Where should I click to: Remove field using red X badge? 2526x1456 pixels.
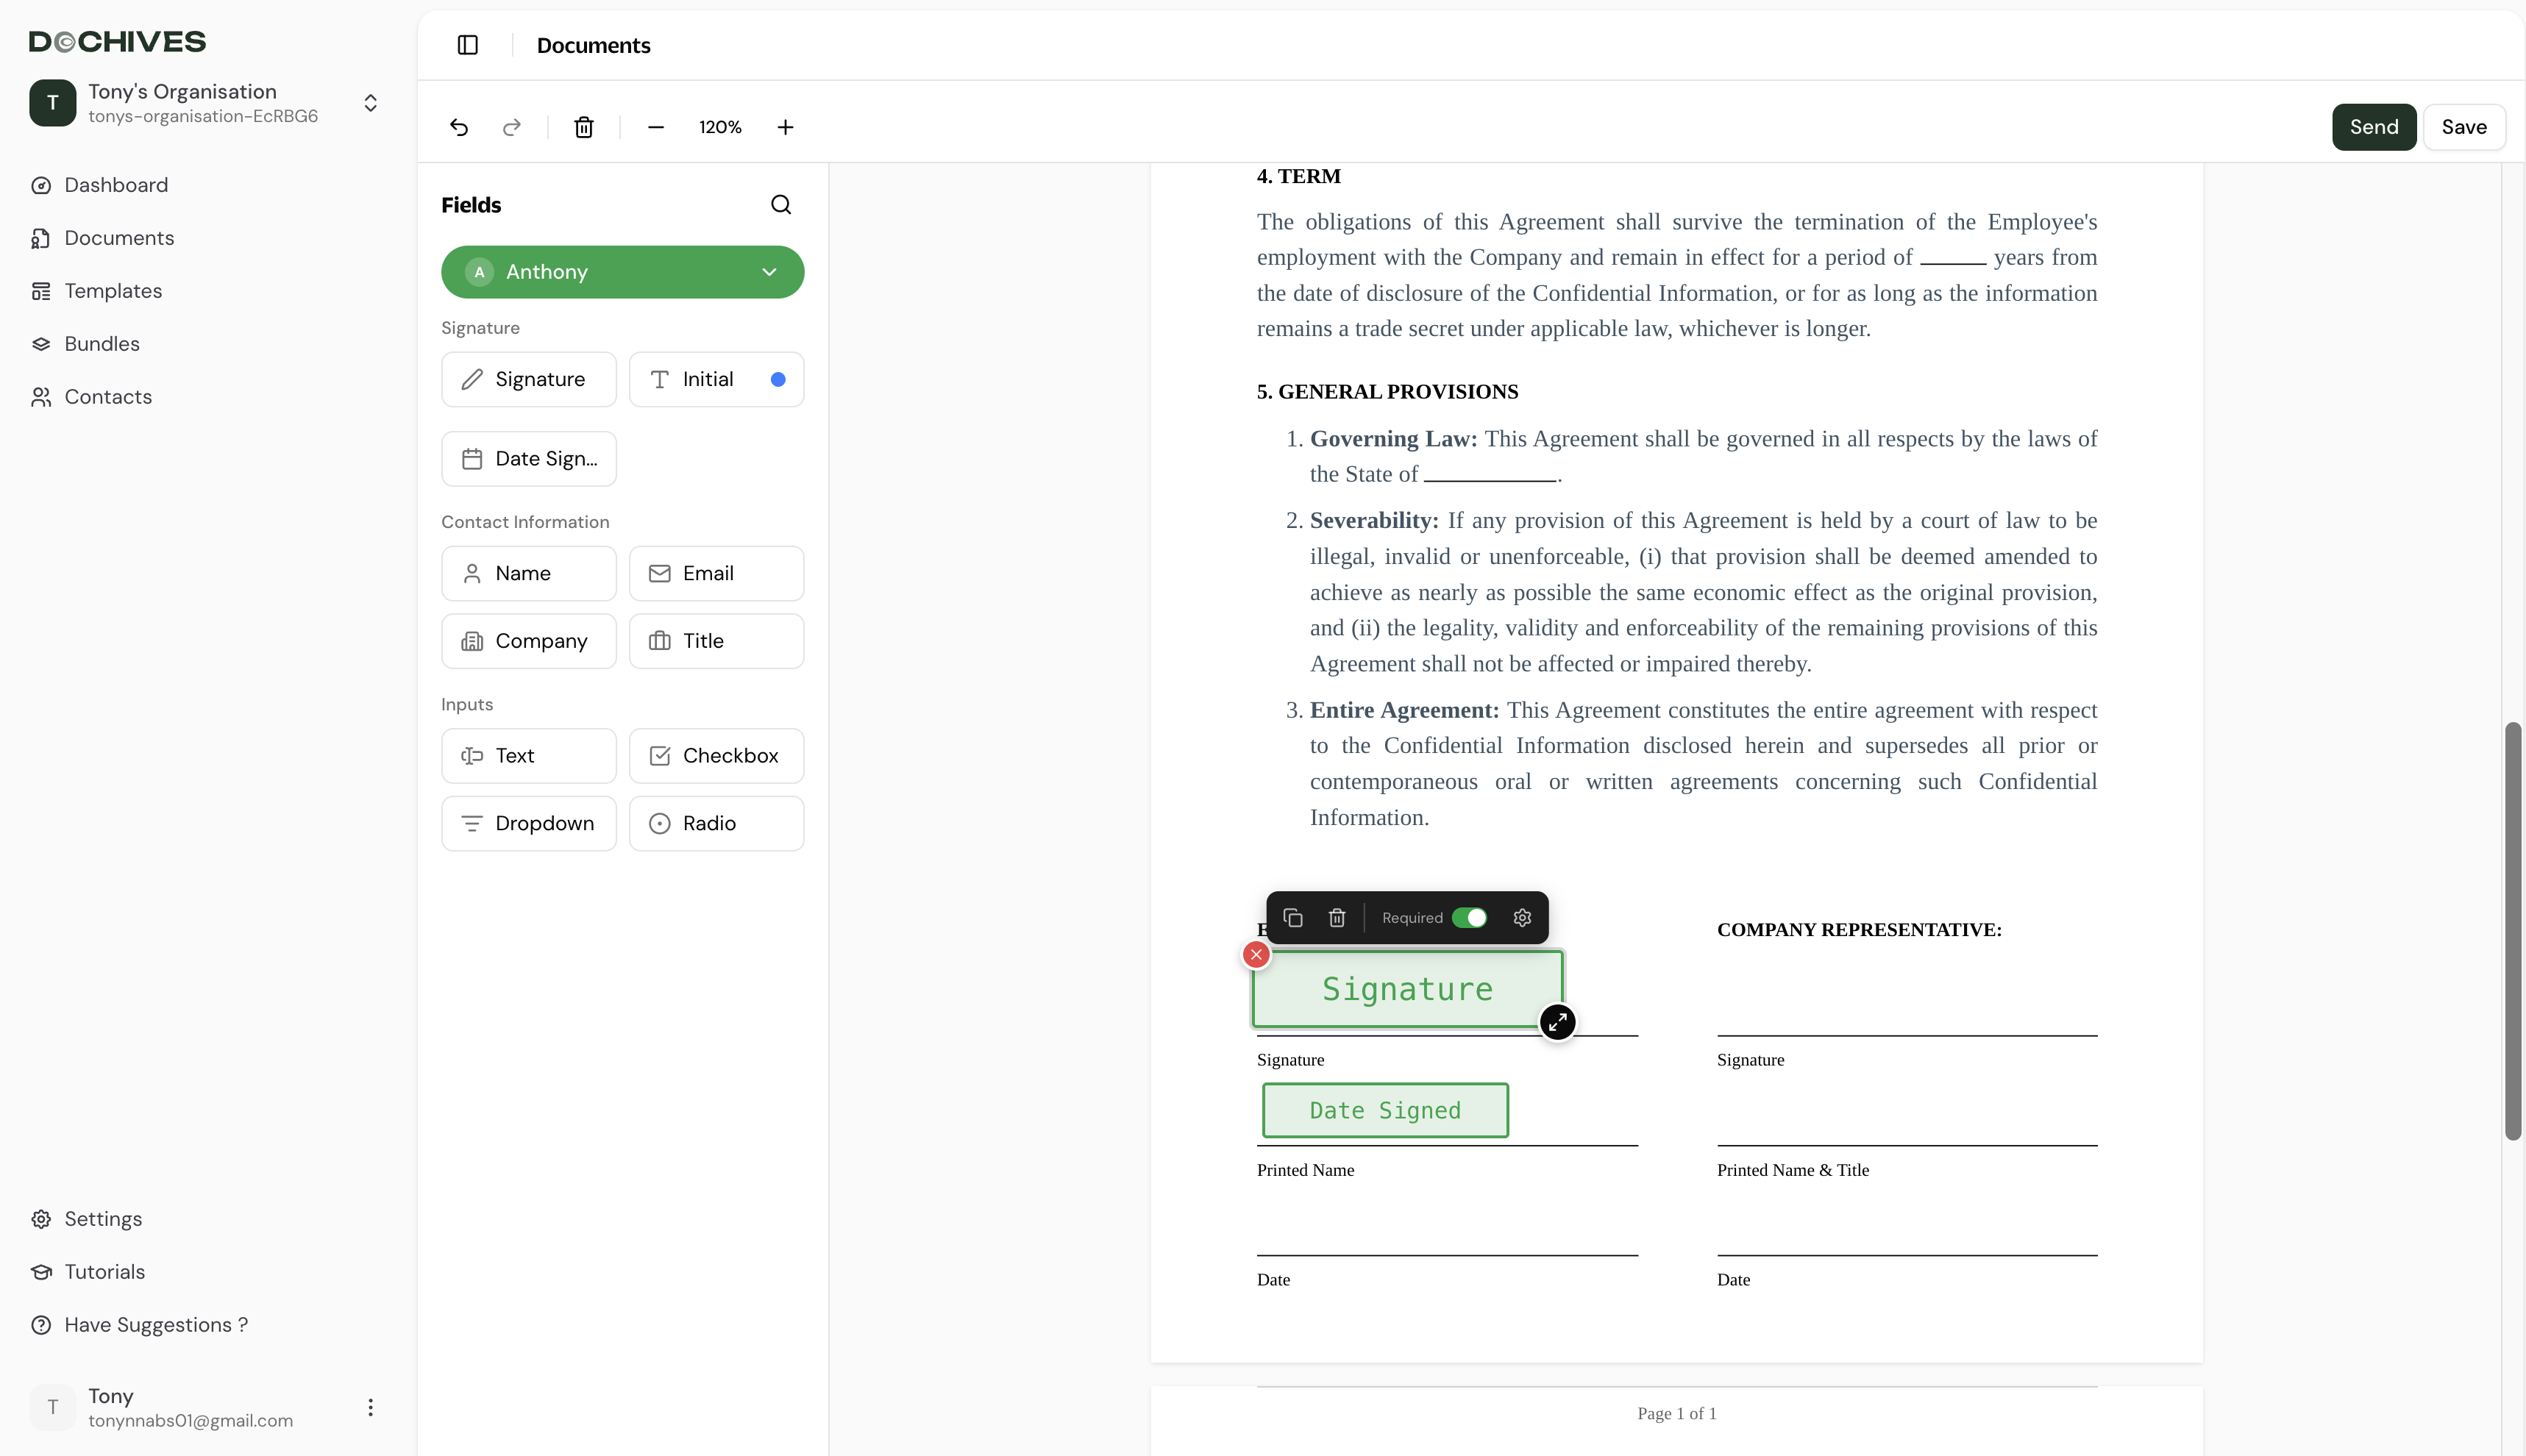point(1256,955)
